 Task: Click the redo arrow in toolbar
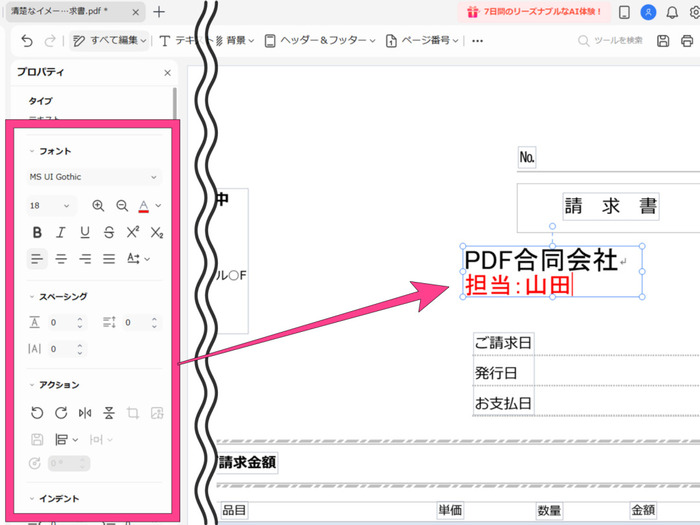point(50,41)
